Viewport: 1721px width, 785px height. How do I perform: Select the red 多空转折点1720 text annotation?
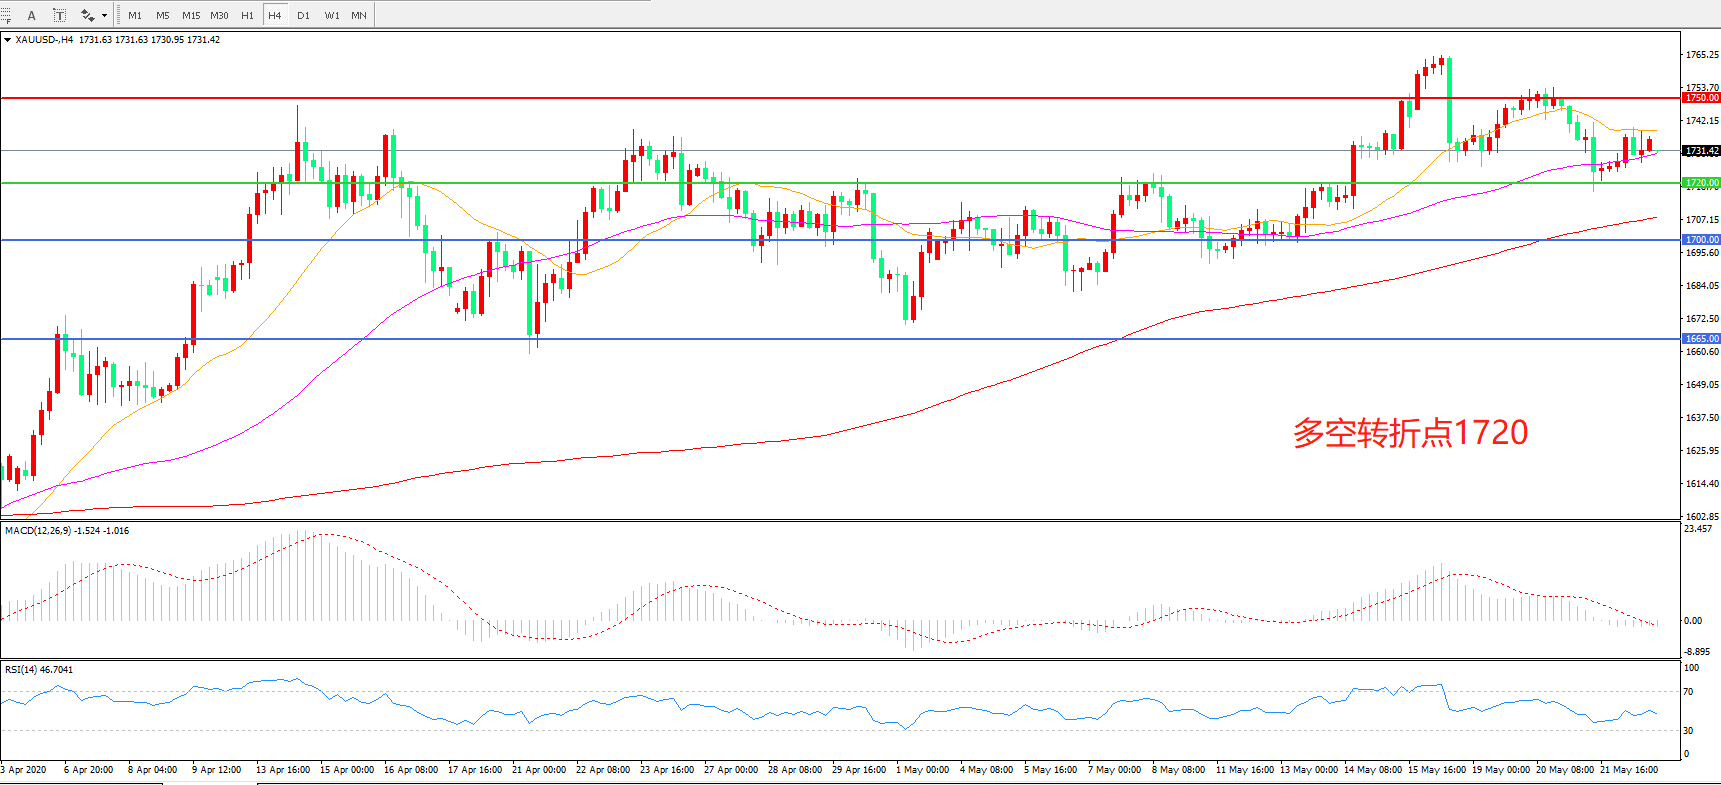[x=1410, y=433]
